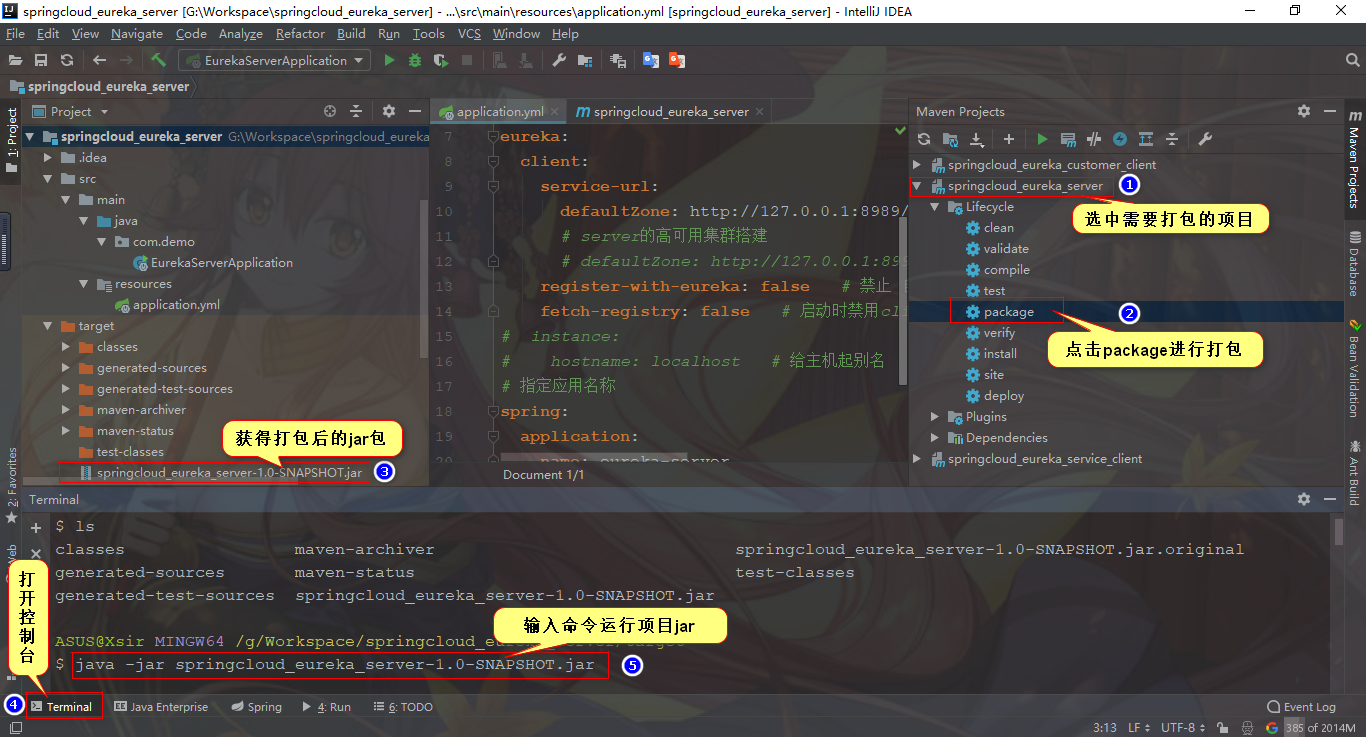
Task: Open Settings via the main toolbar wrench icon
Action: coord(559,60)
